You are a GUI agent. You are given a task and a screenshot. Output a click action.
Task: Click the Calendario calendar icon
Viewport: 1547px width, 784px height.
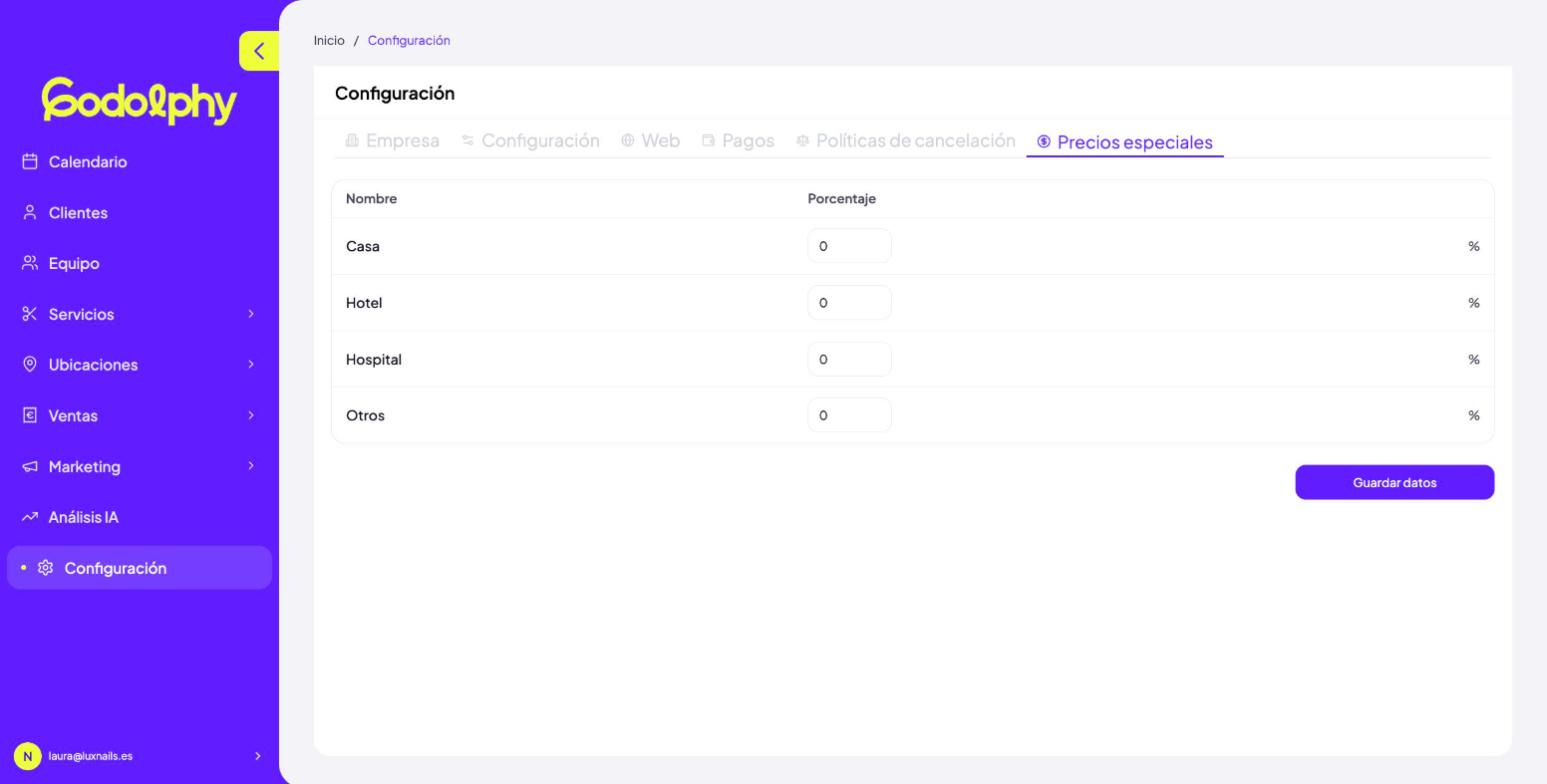click(30, 162)
